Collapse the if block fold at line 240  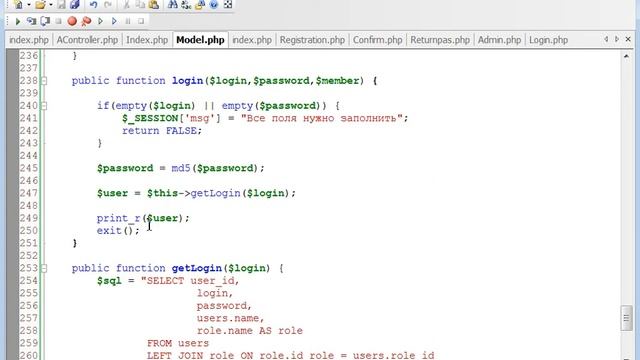click(44, 106)
